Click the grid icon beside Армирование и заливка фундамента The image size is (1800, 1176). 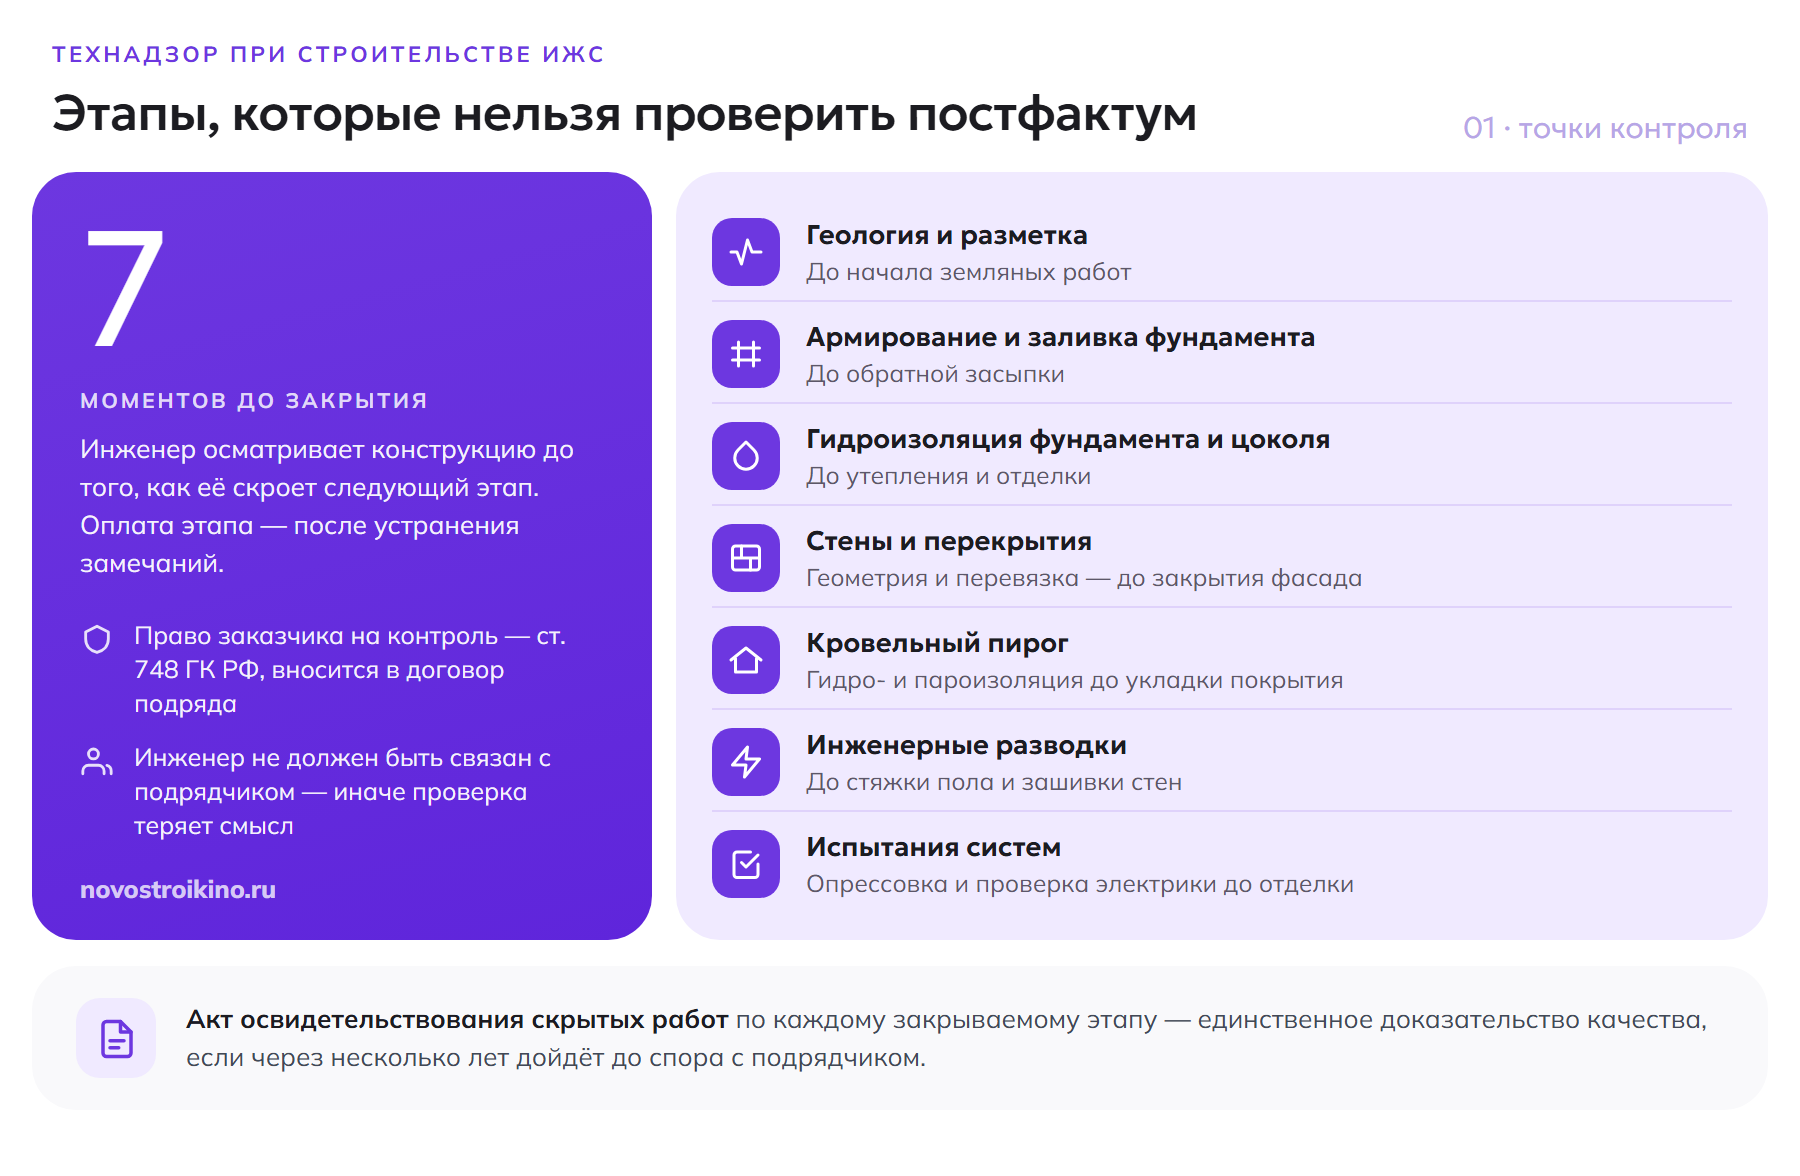coord(746,354)
